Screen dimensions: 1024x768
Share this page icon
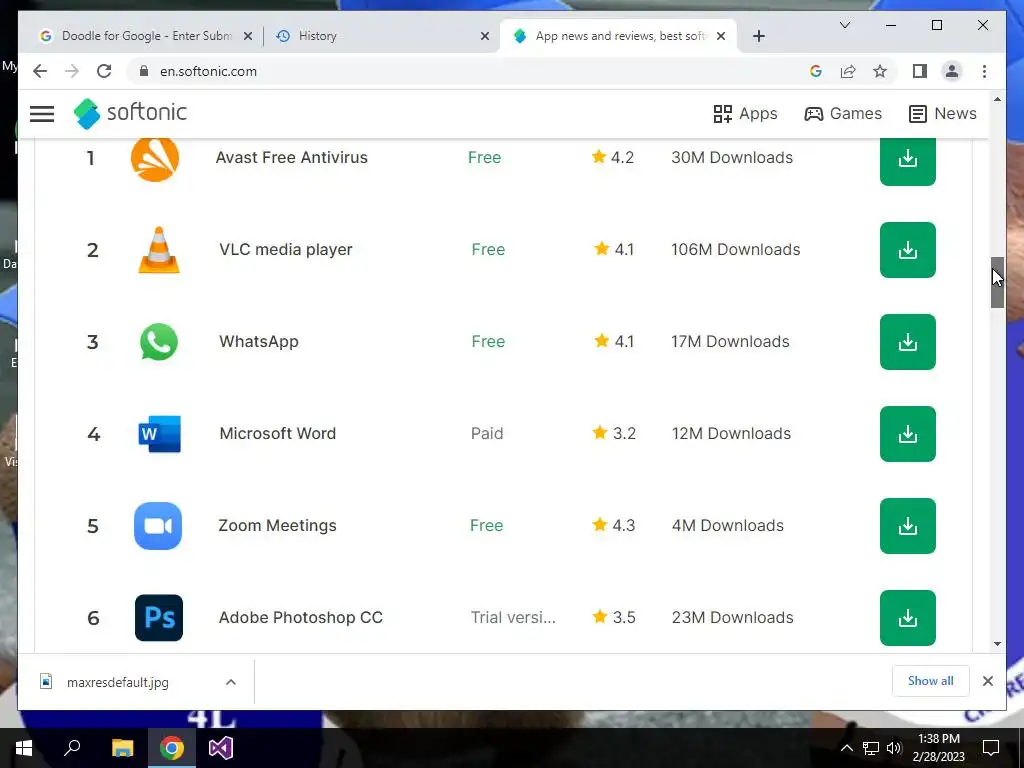[x=848, y=71]
